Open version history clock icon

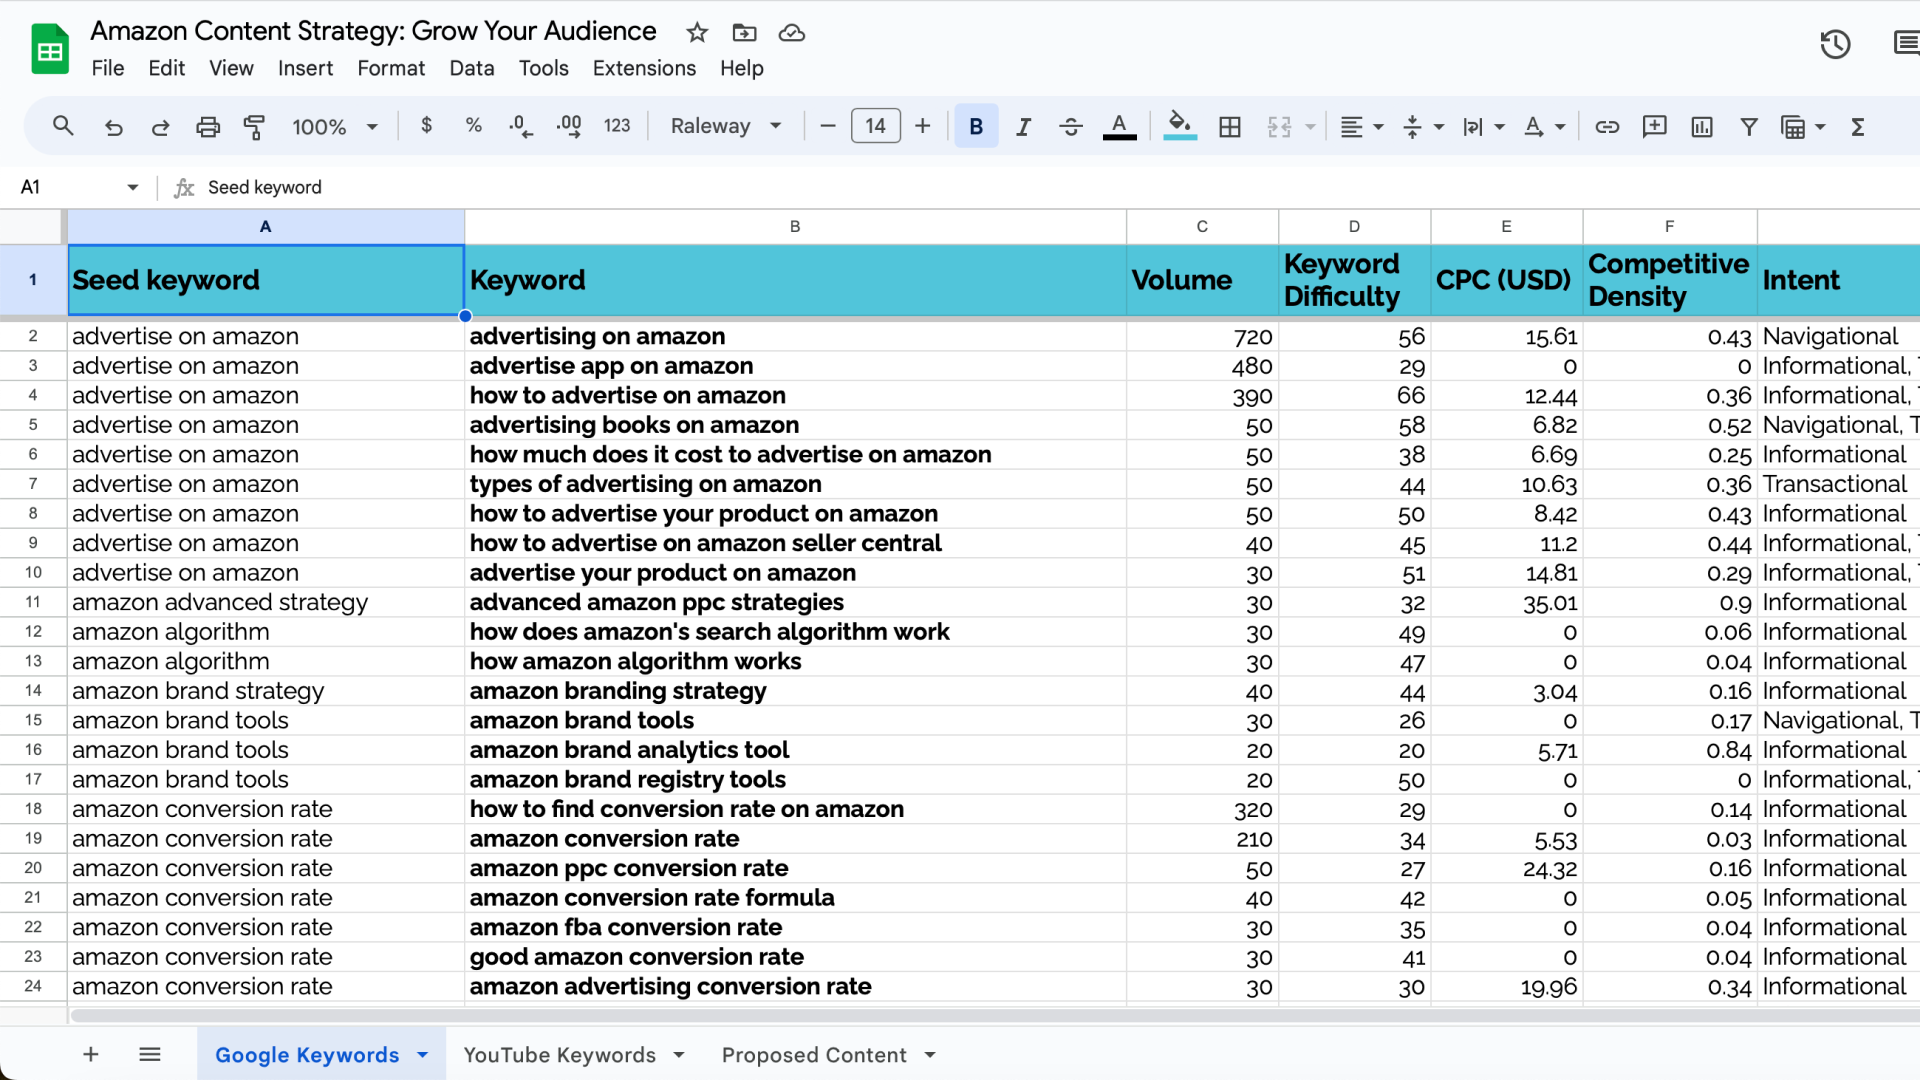click(x=1835, y=44)
